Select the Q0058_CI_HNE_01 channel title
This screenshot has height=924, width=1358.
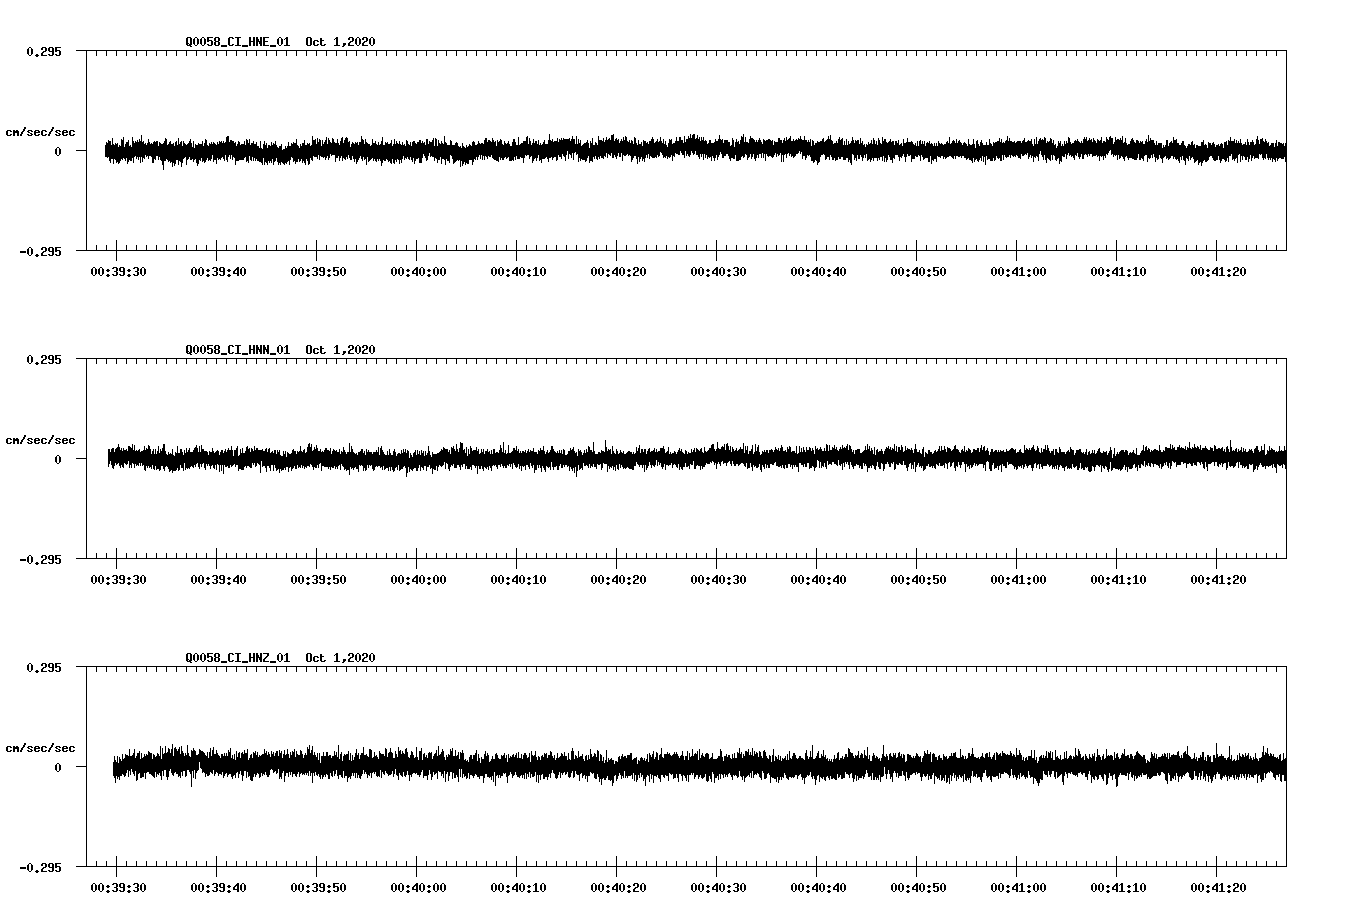pos(238,41)
